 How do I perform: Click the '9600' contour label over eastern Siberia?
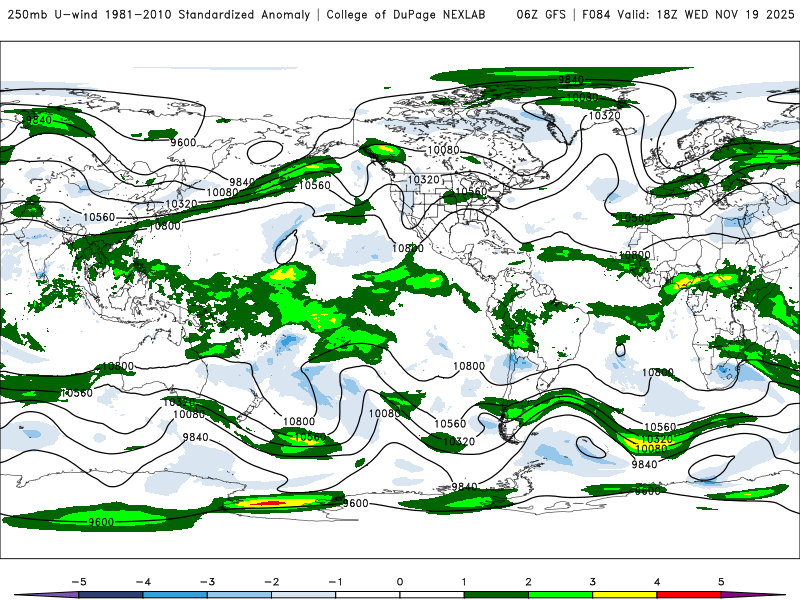pyautogui.click(x=183, y=142)
